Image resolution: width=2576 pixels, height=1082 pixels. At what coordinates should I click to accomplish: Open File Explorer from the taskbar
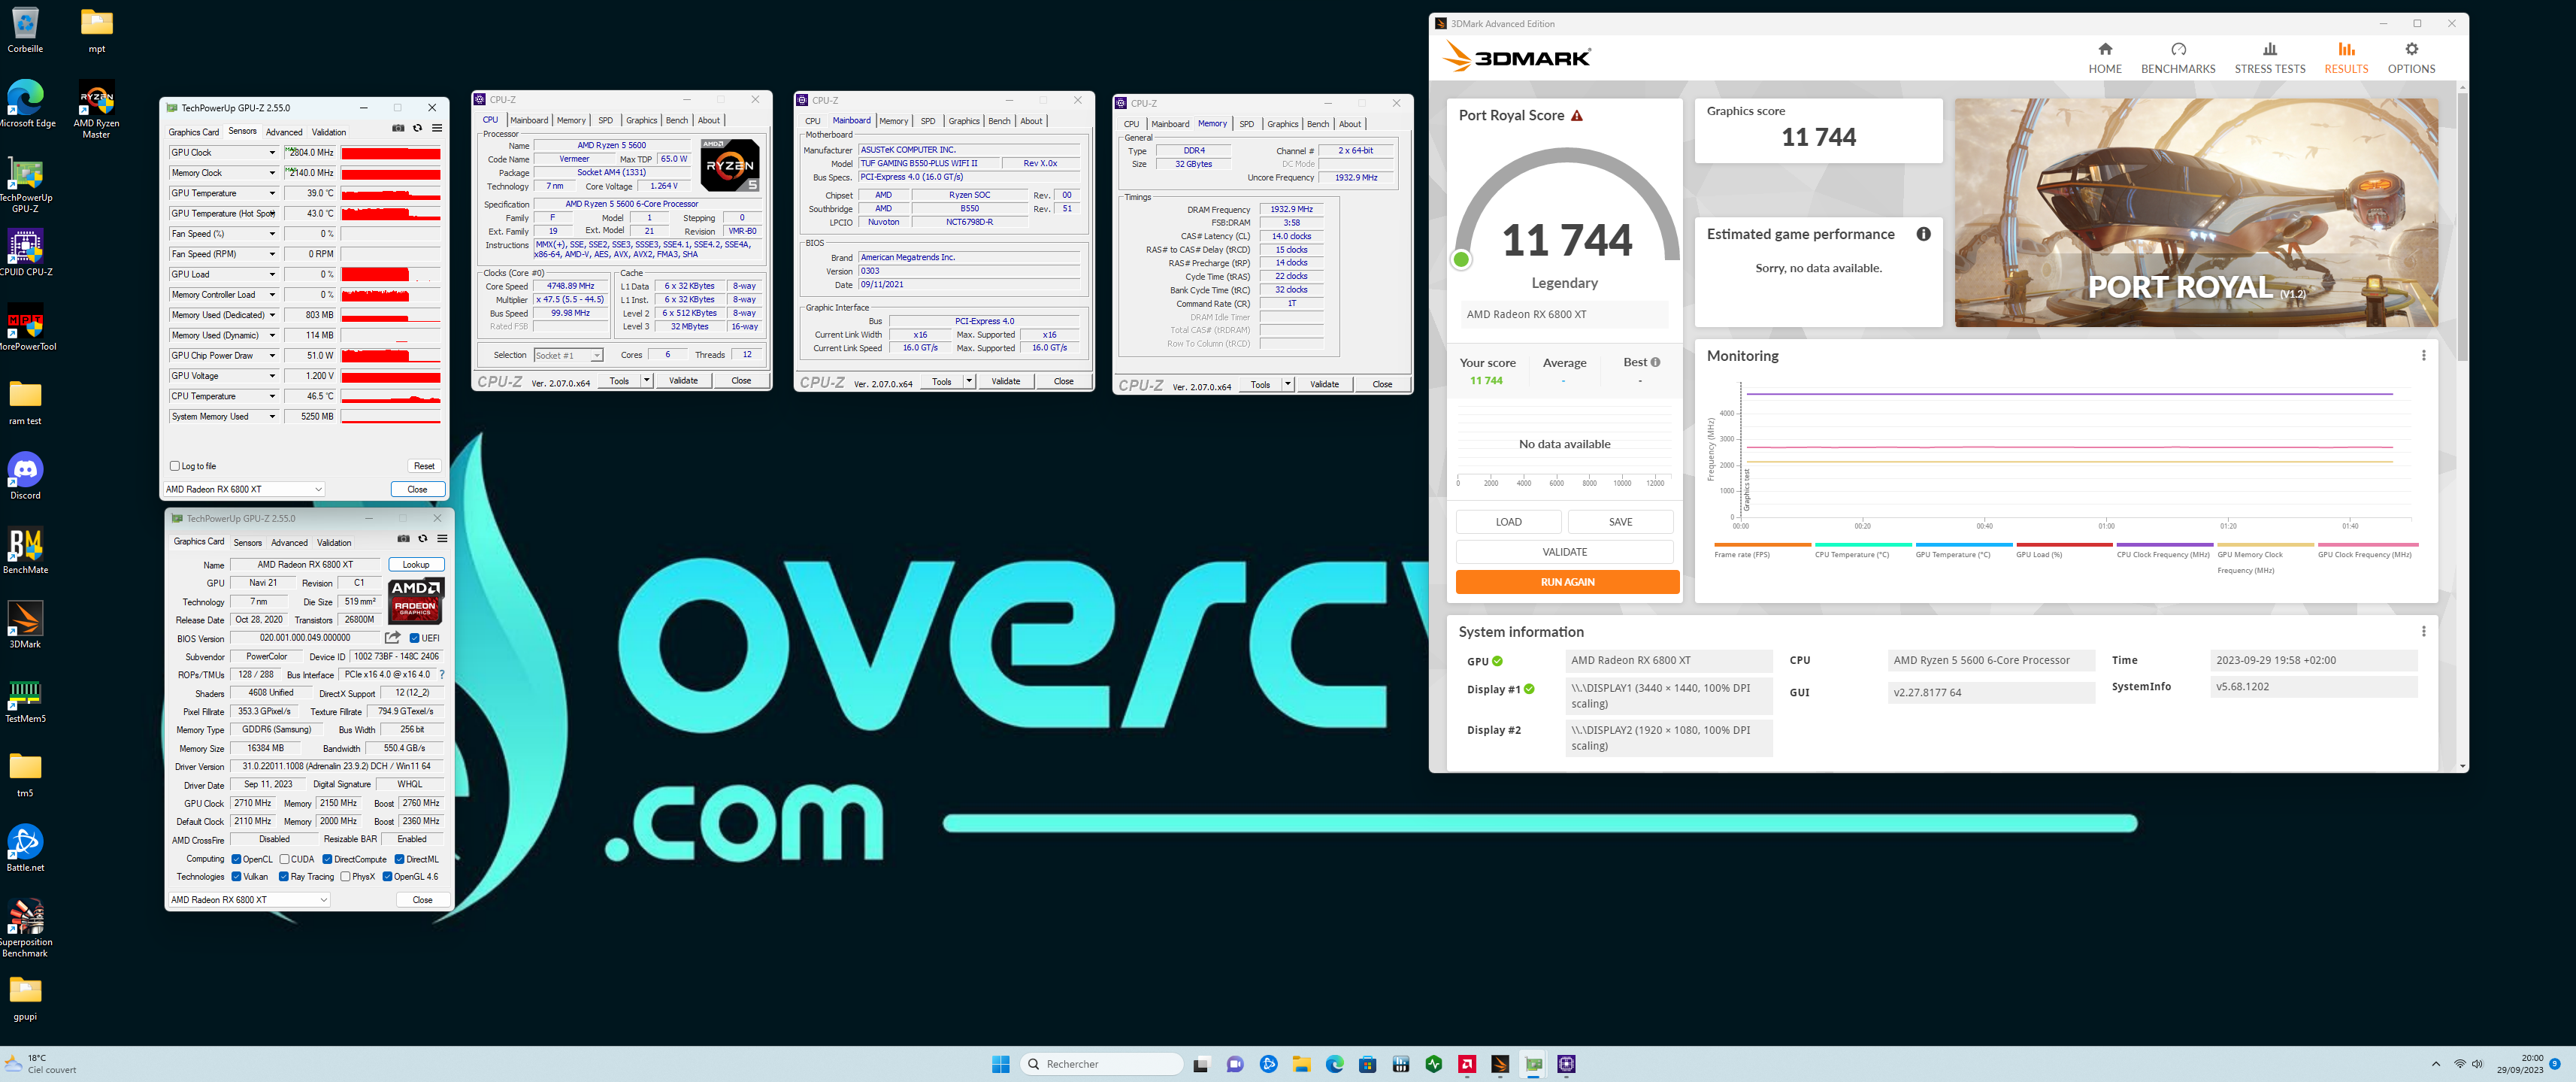pos(1301,1064)
